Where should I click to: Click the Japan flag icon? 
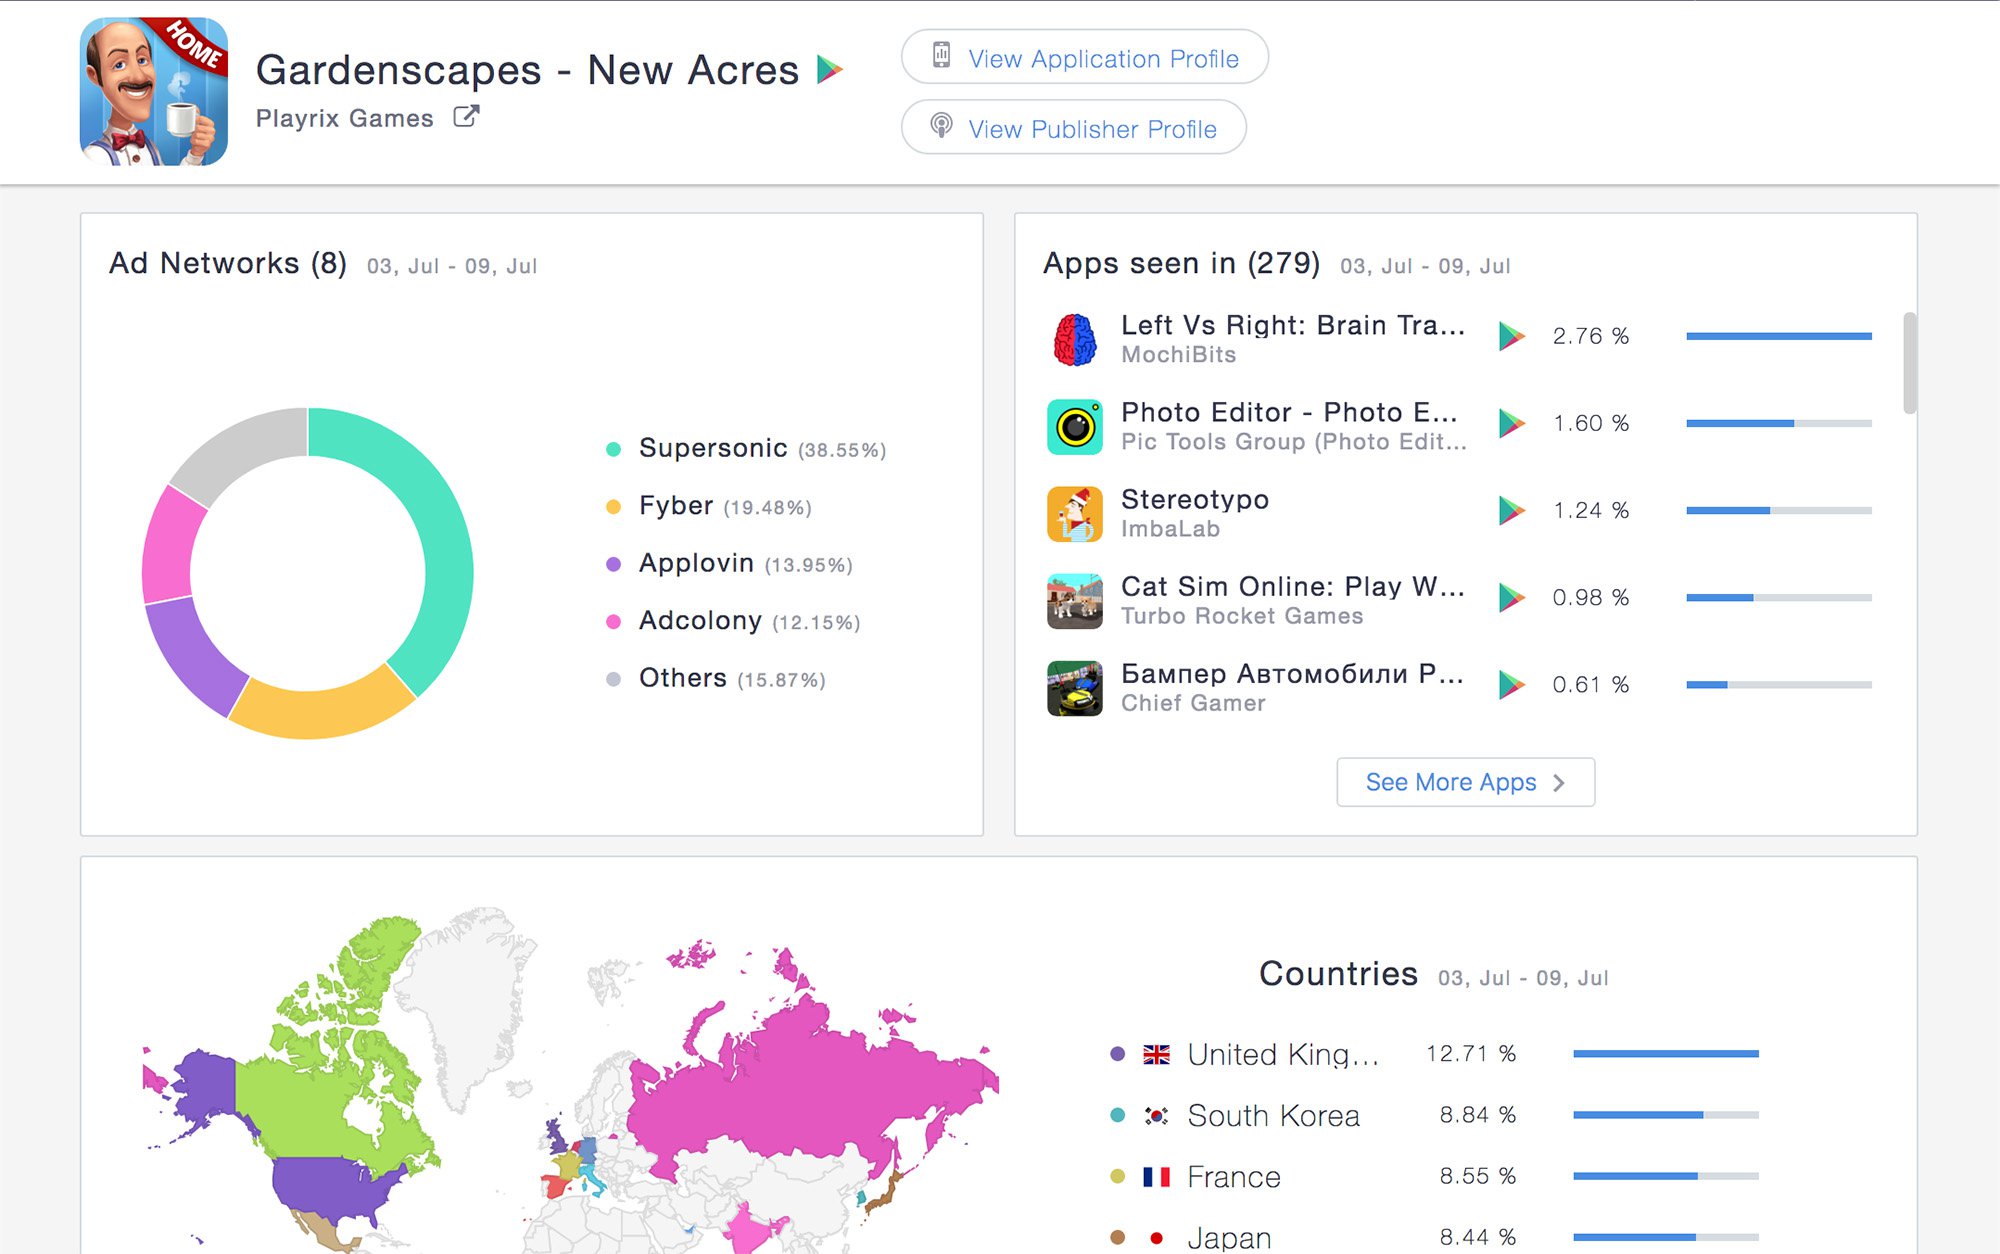tap(1157, 1237)
